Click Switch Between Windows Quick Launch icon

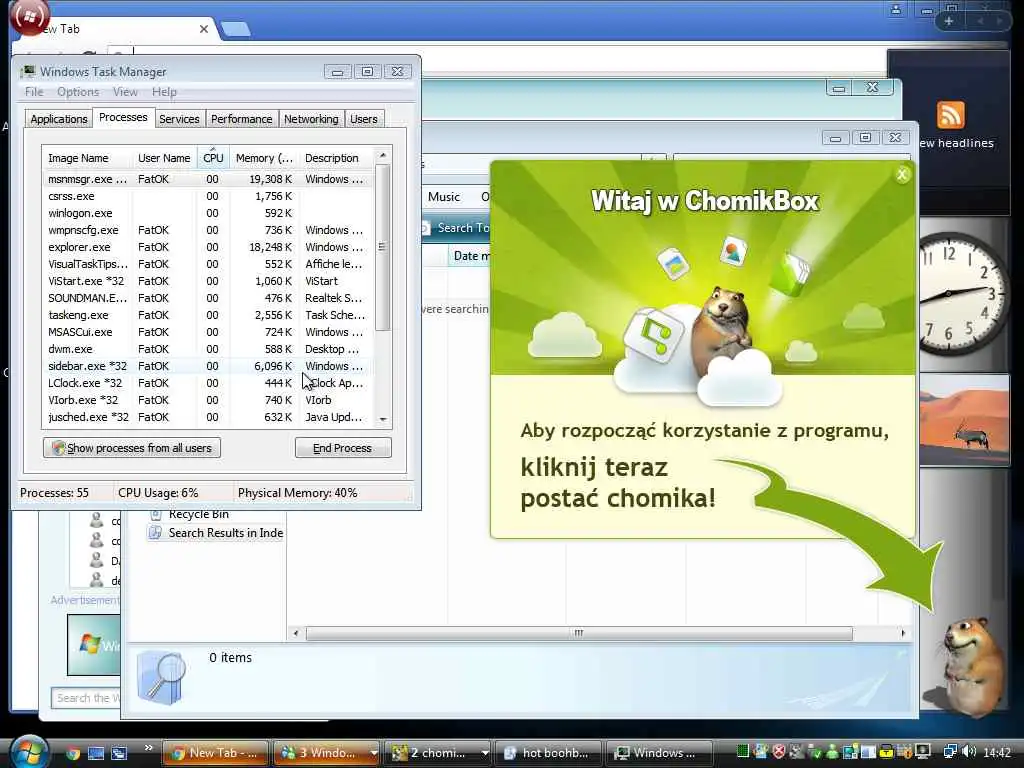tap(119, 753)
